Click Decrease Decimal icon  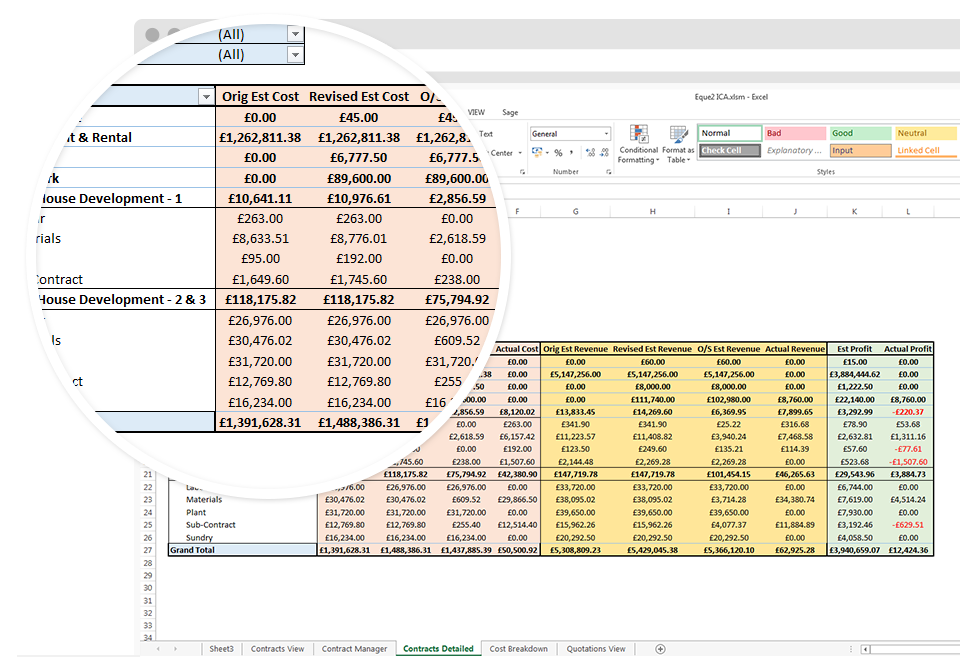601,153
